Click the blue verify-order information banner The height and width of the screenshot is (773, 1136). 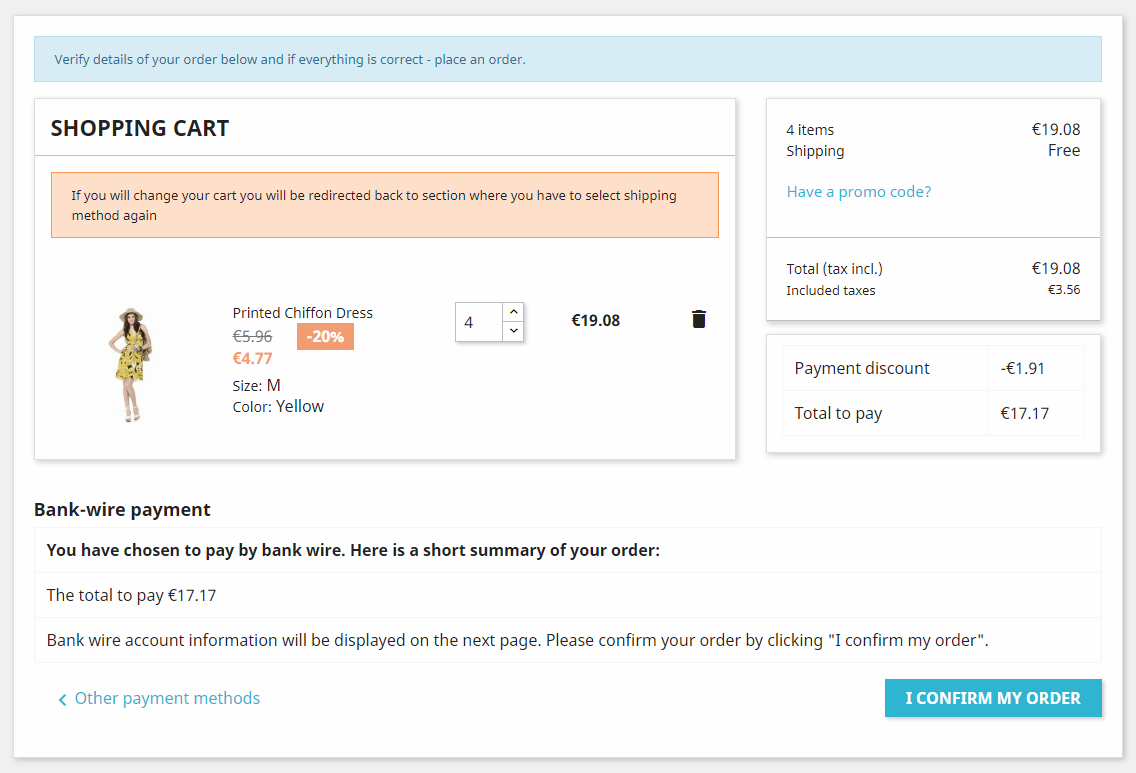(567, 59)
